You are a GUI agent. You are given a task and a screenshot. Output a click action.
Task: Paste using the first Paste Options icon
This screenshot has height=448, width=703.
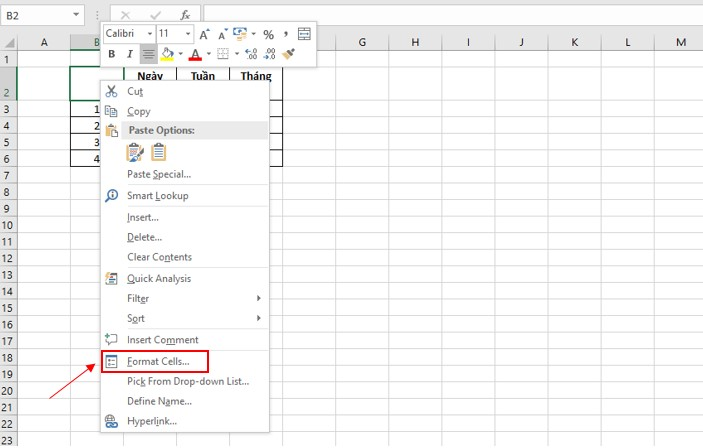tap(135, 152)
